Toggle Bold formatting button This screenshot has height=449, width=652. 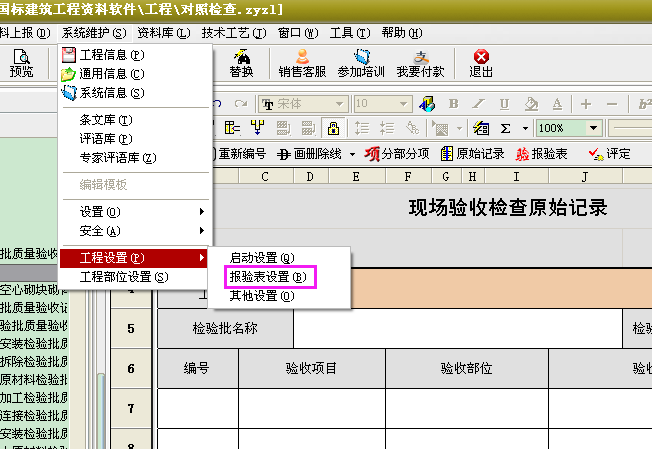[x=453, y=104]
